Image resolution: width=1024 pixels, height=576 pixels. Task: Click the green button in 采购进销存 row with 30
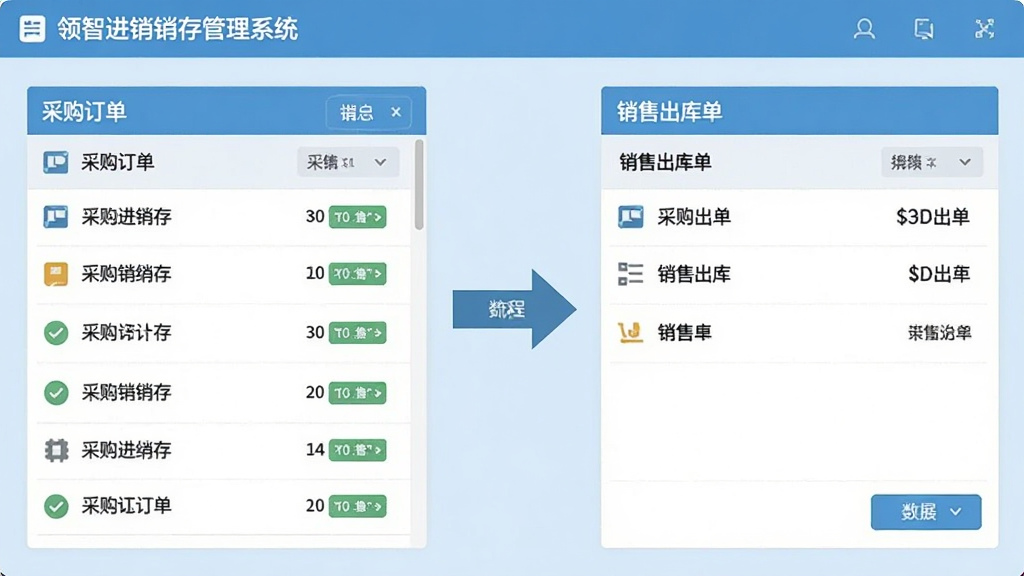(357, 217)
